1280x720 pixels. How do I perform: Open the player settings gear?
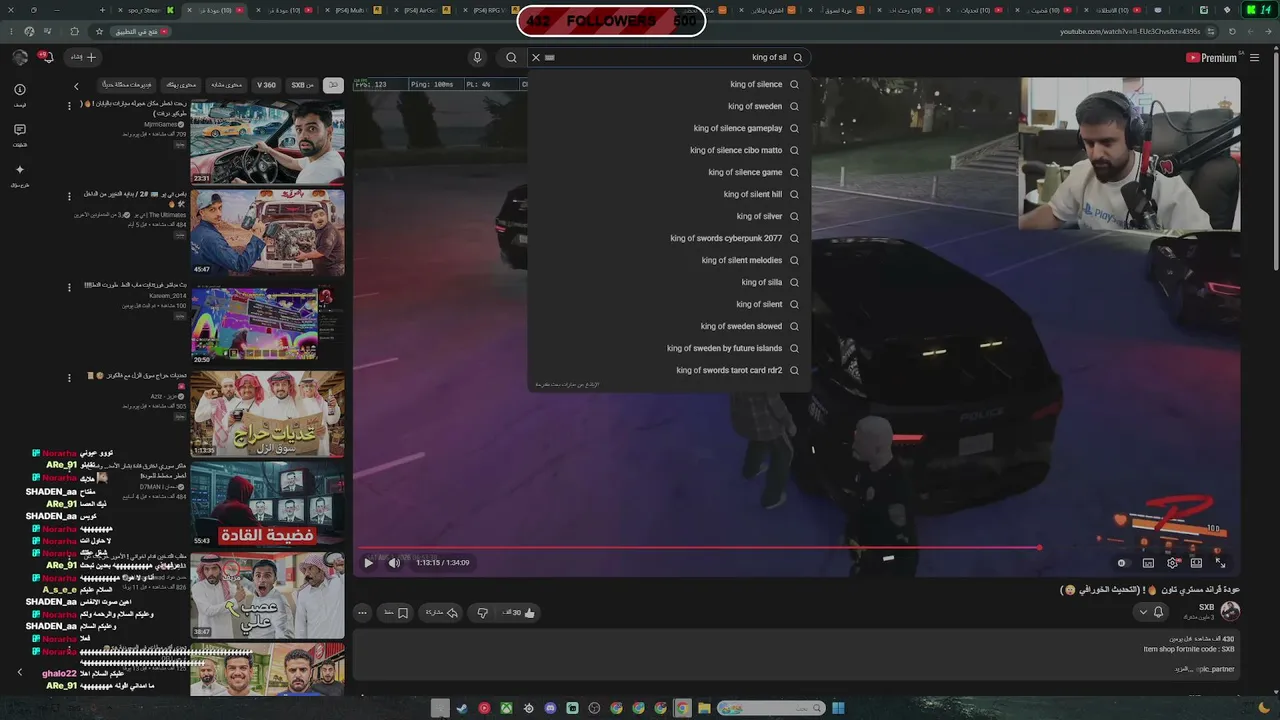coord(1172,563)
